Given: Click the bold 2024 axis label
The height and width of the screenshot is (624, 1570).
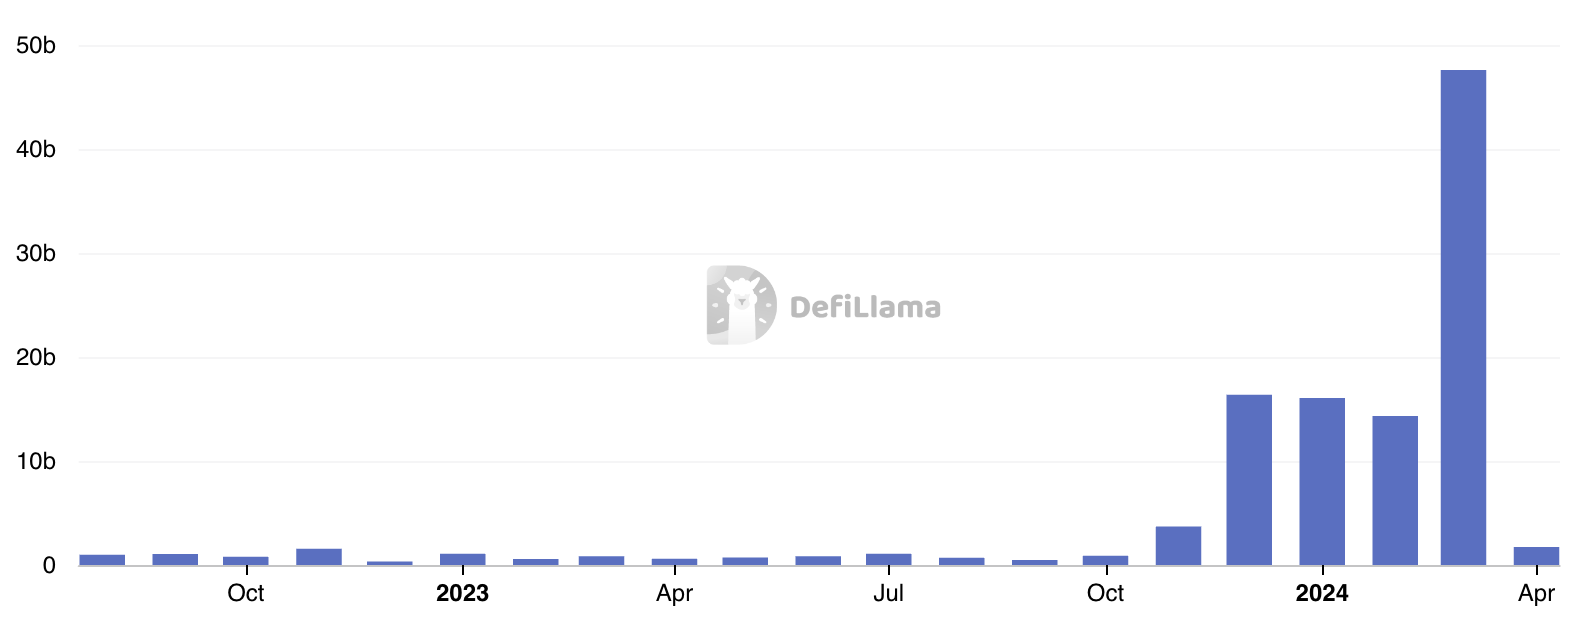Looking at the screenshot, I should tap(1322, 593).
